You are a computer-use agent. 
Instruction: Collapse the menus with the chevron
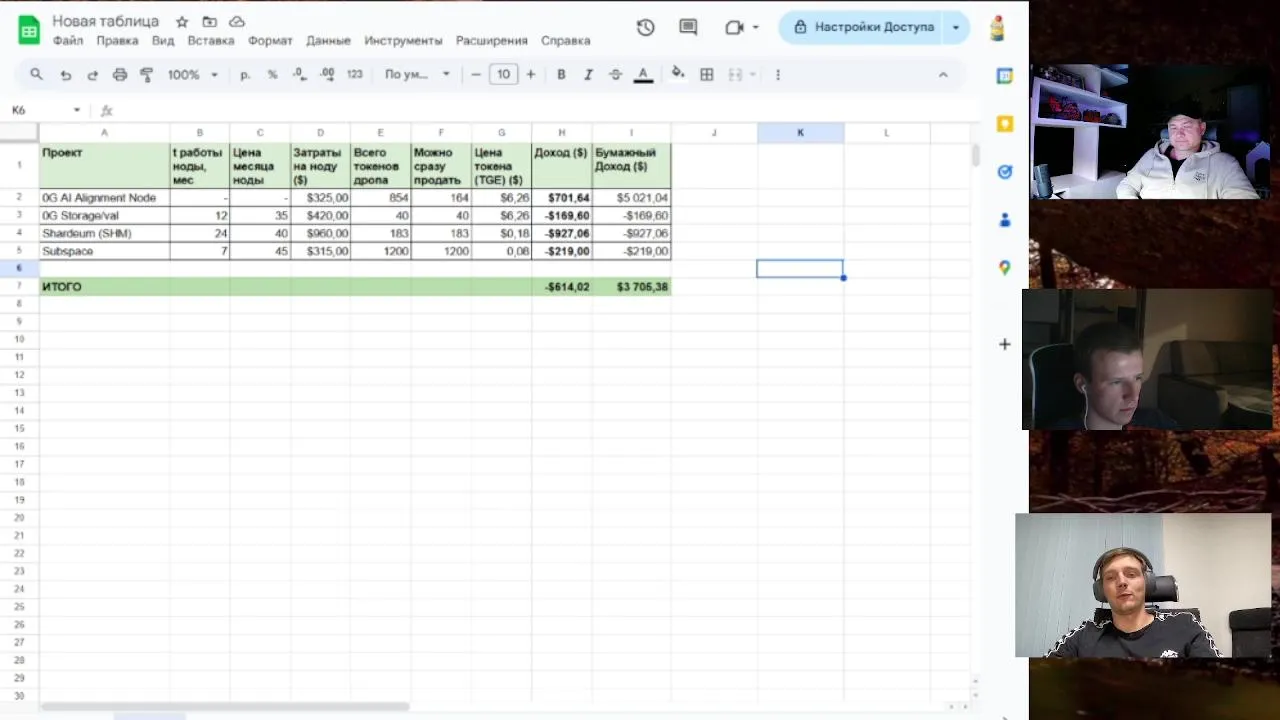942,74
